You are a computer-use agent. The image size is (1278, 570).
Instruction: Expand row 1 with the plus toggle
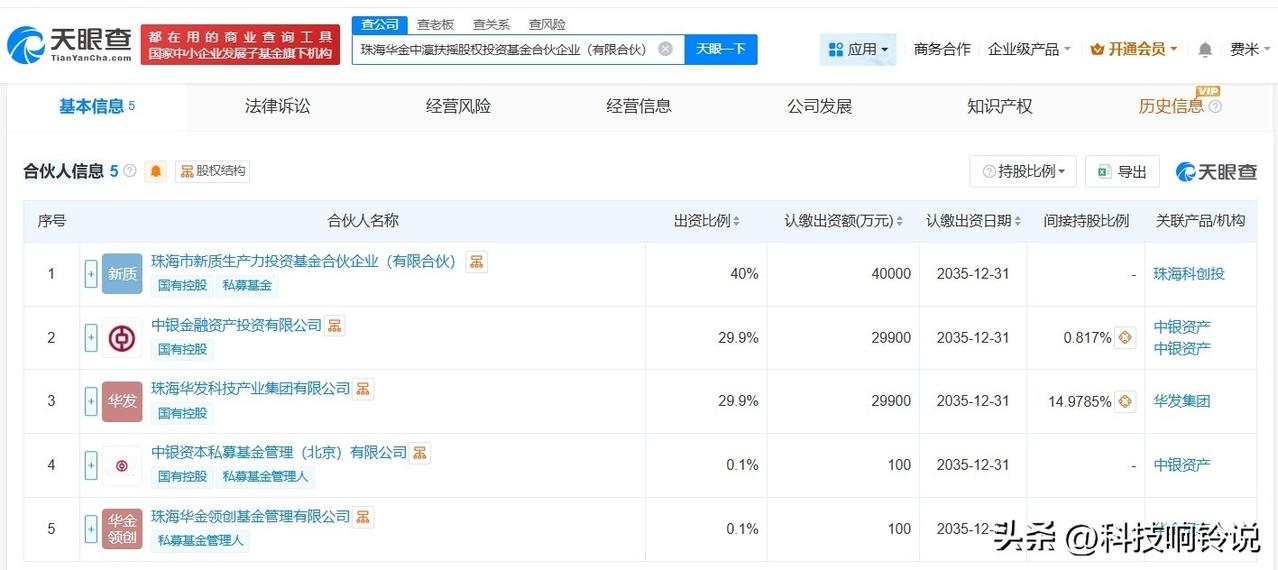[91, 273]
